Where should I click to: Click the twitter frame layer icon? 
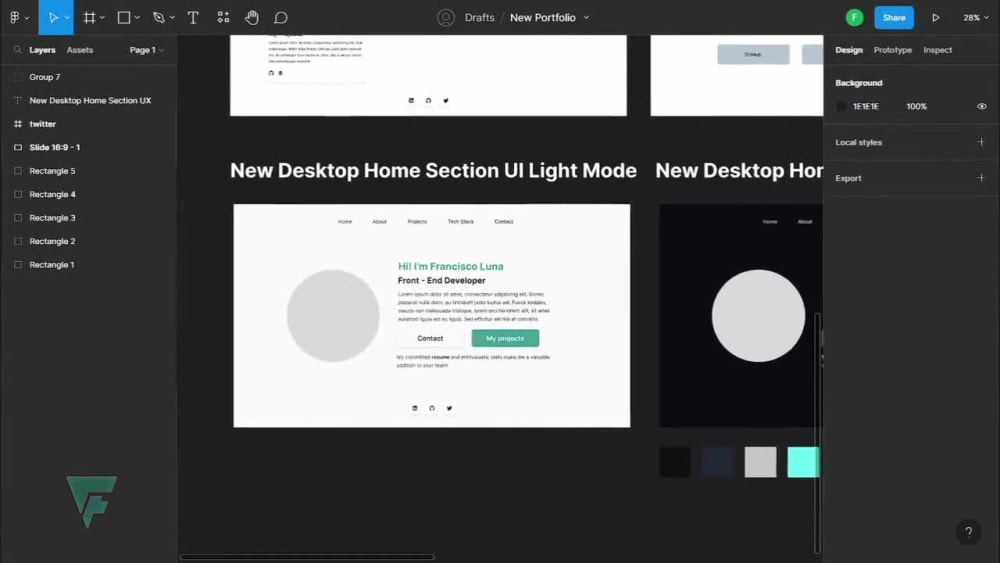[x=18, y=124]
